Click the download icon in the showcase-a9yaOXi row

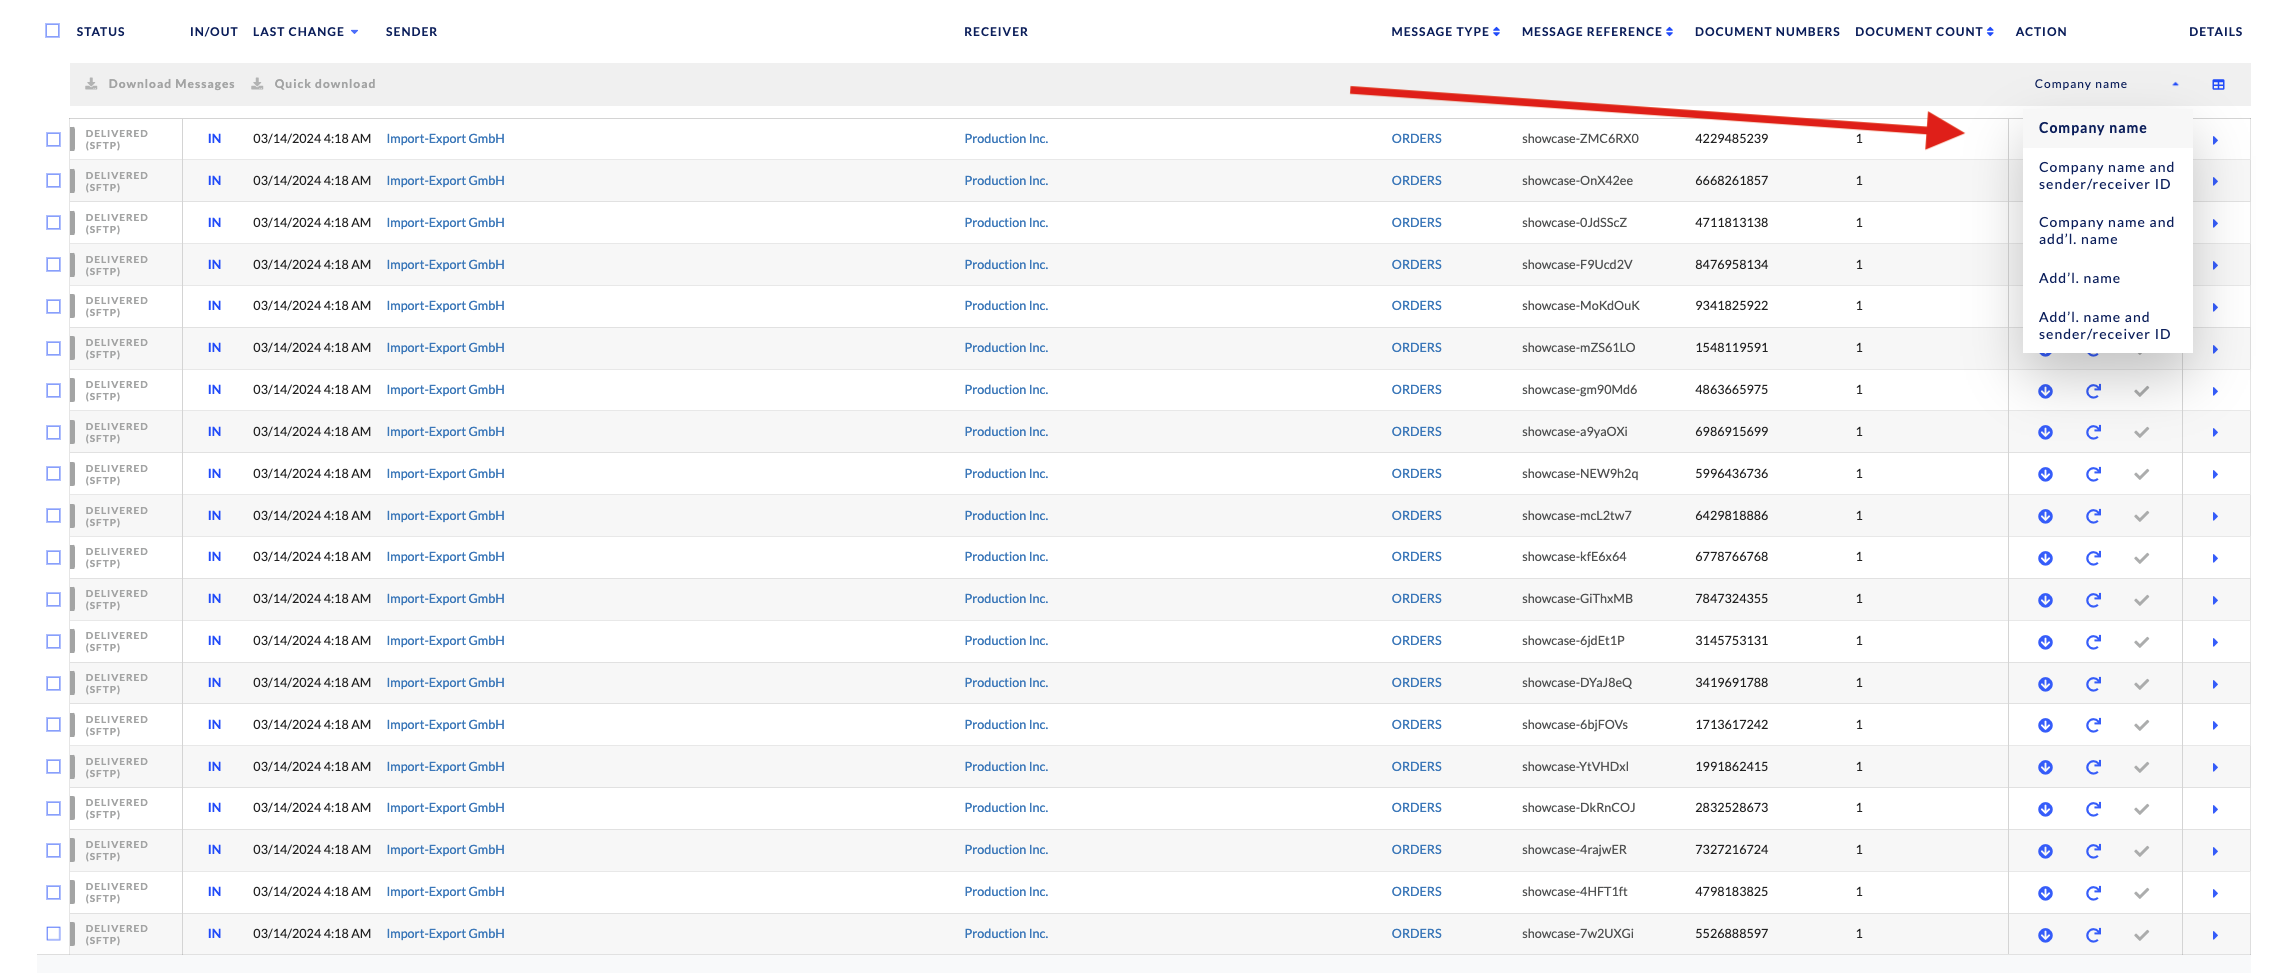pos(2045,433)
